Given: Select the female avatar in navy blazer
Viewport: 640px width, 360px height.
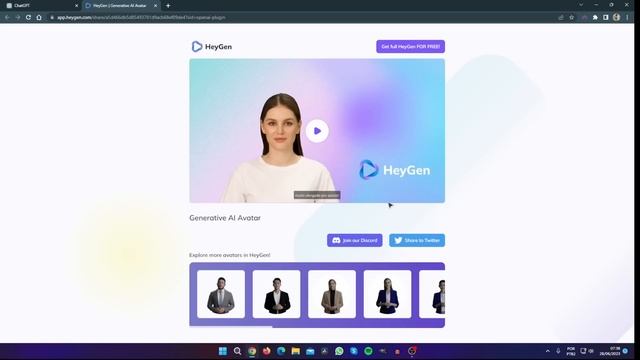Looking at the screenshot, I should [387, 294].
